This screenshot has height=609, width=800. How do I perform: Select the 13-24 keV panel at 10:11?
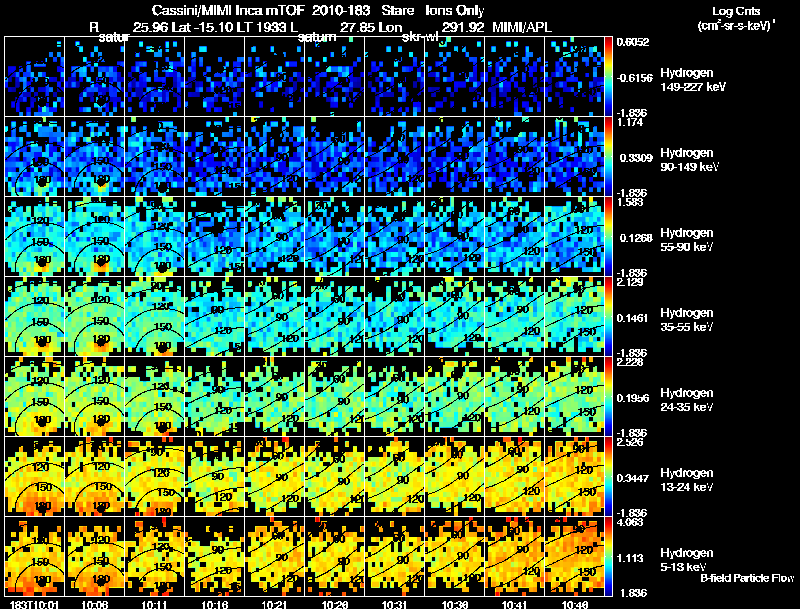point(155,477)
